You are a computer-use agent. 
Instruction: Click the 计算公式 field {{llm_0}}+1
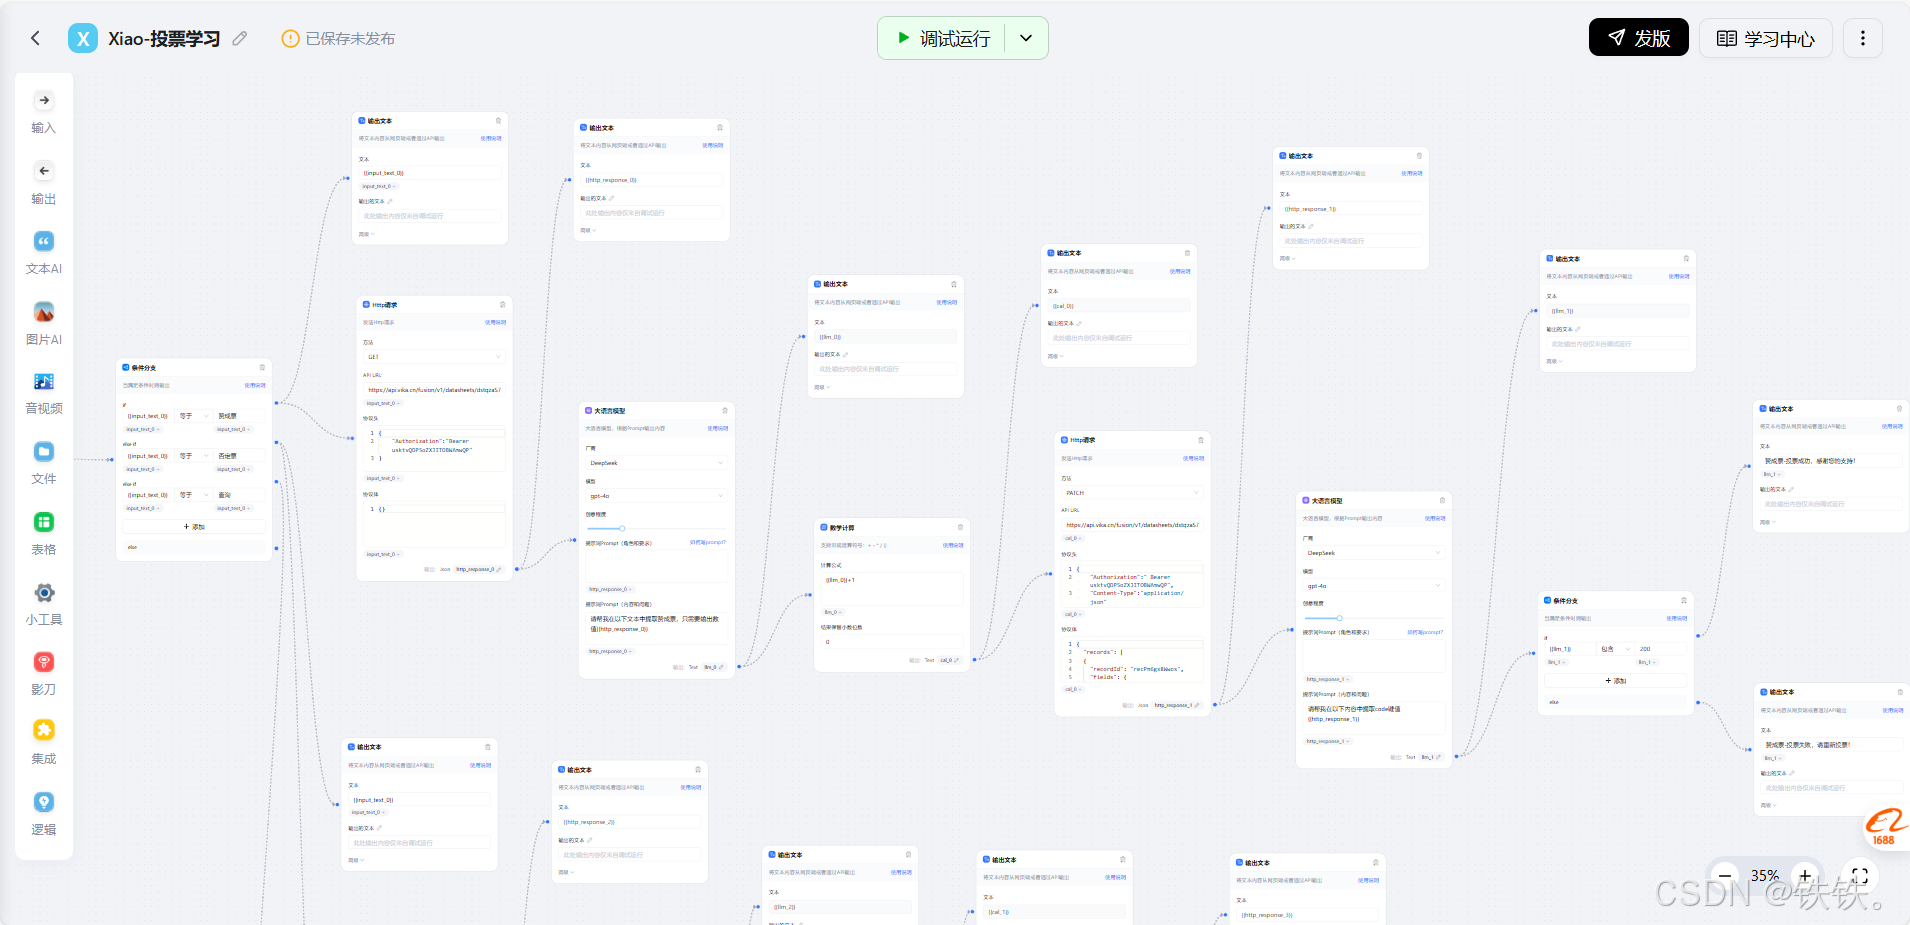pos(892,586)
